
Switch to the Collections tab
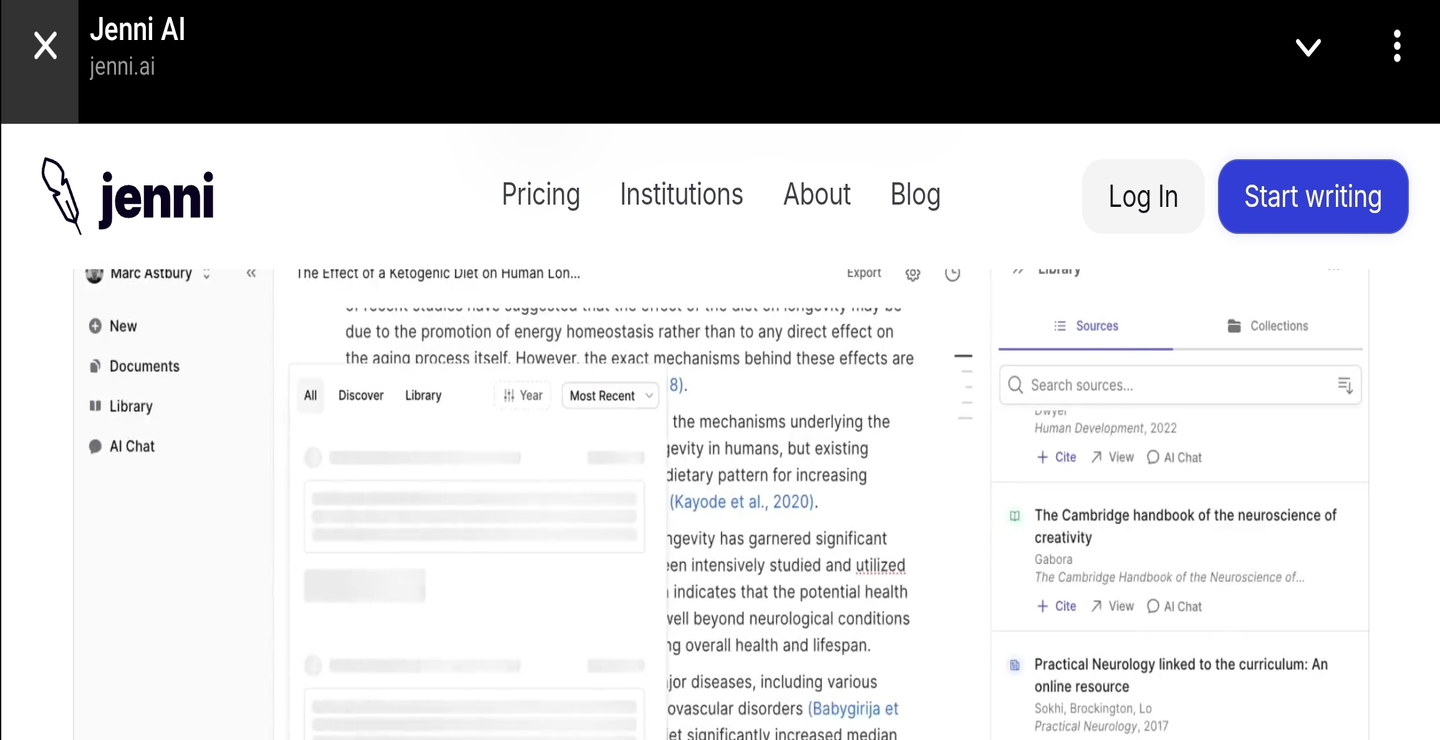point(1267,326)
